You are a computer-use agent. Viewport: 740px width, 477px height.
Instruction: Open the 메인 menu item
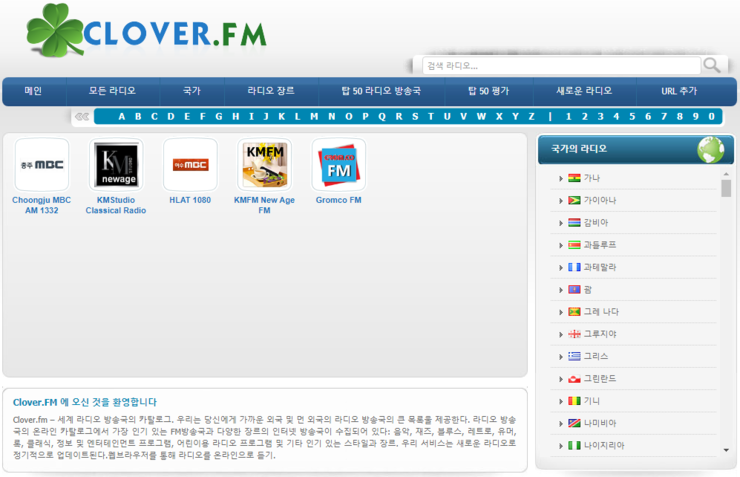[33, 91]
